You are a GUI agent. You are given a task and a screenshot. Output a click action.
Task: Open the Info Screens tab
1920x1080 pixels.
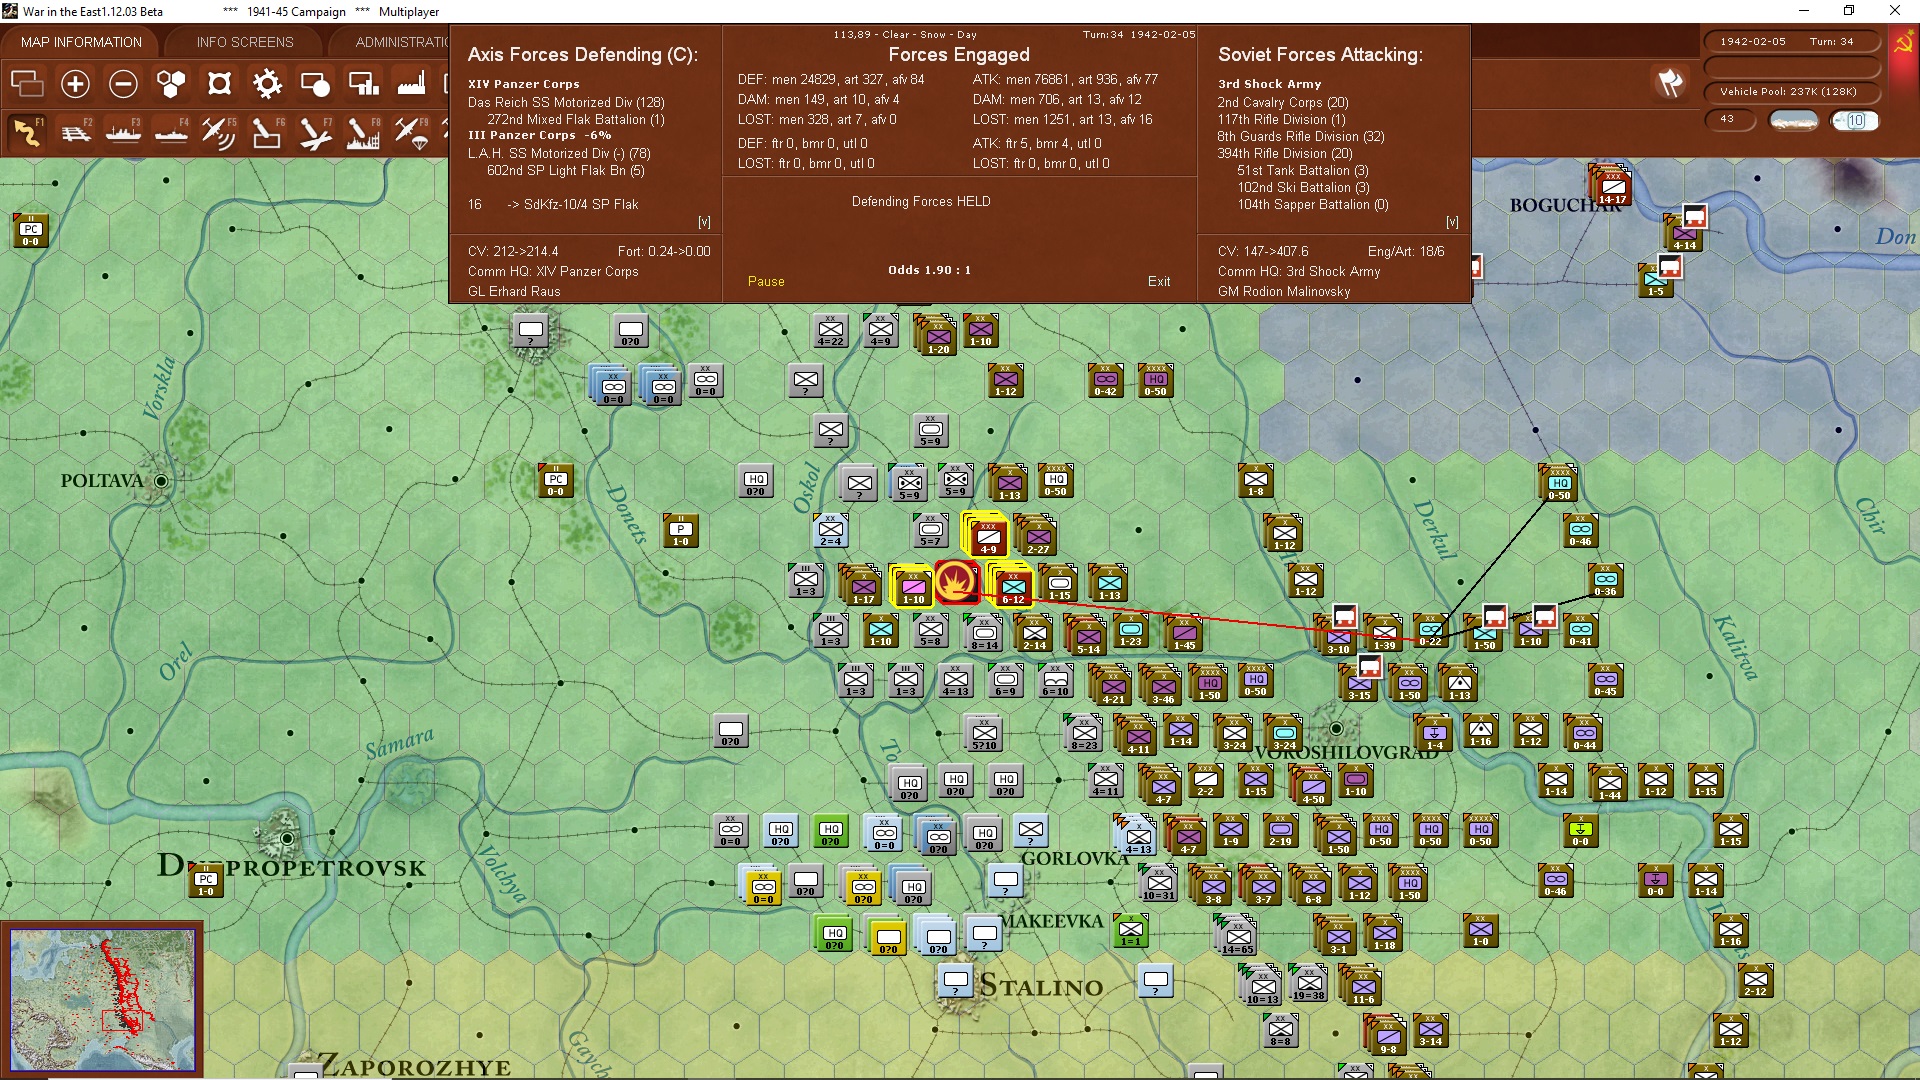tap(245, 42)
